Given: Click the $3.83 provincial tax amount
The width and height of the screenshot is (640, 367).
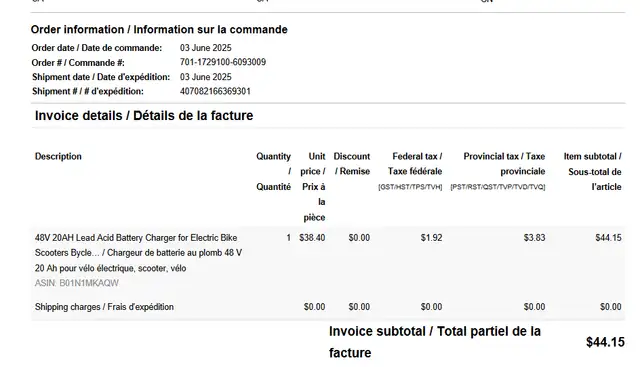Looking at the screenshot, I should coord(534,238).
